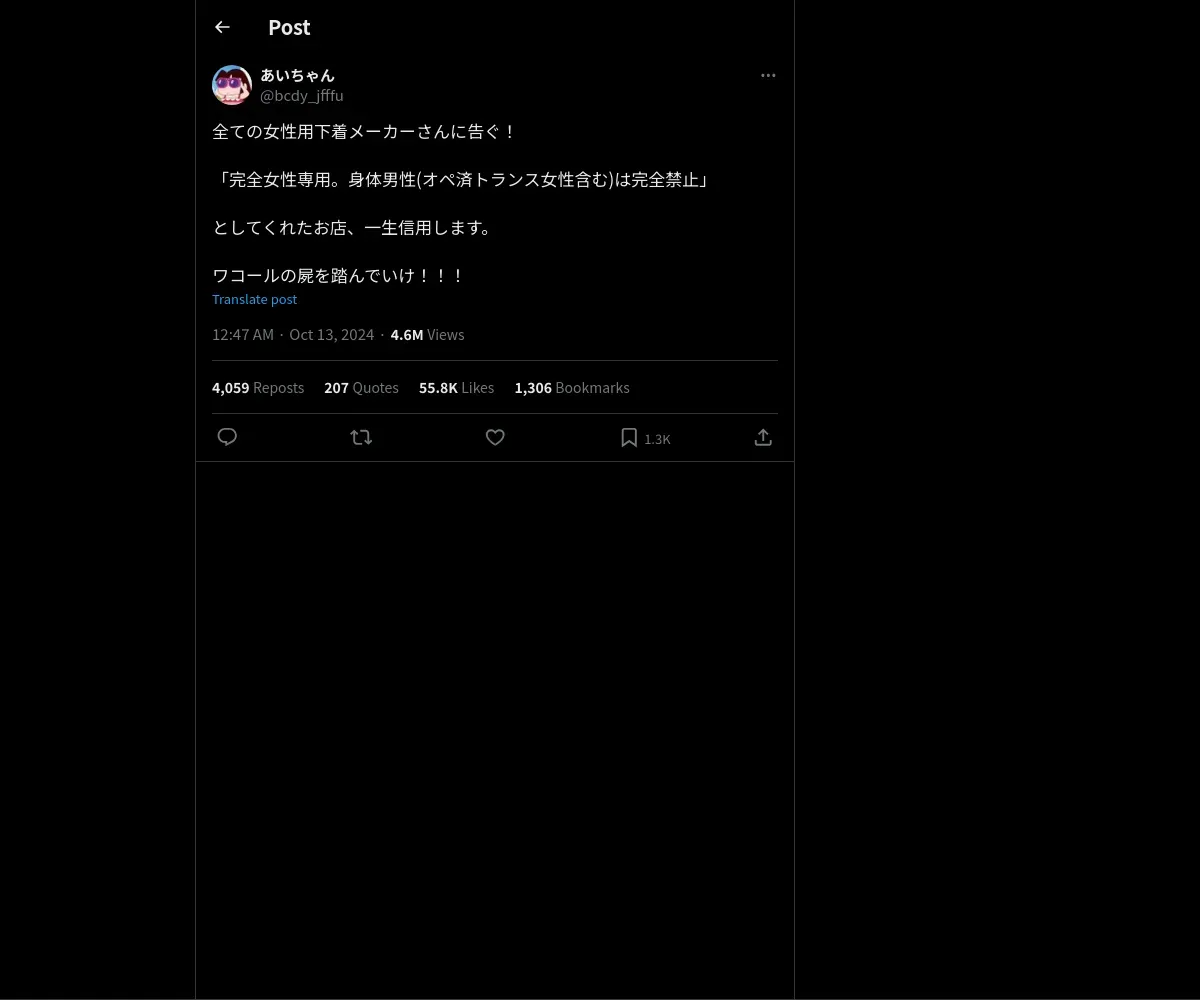Click the 4.6M Views count
Viewport: 1200px width, 1000px height.
click(x=427, y=334)
